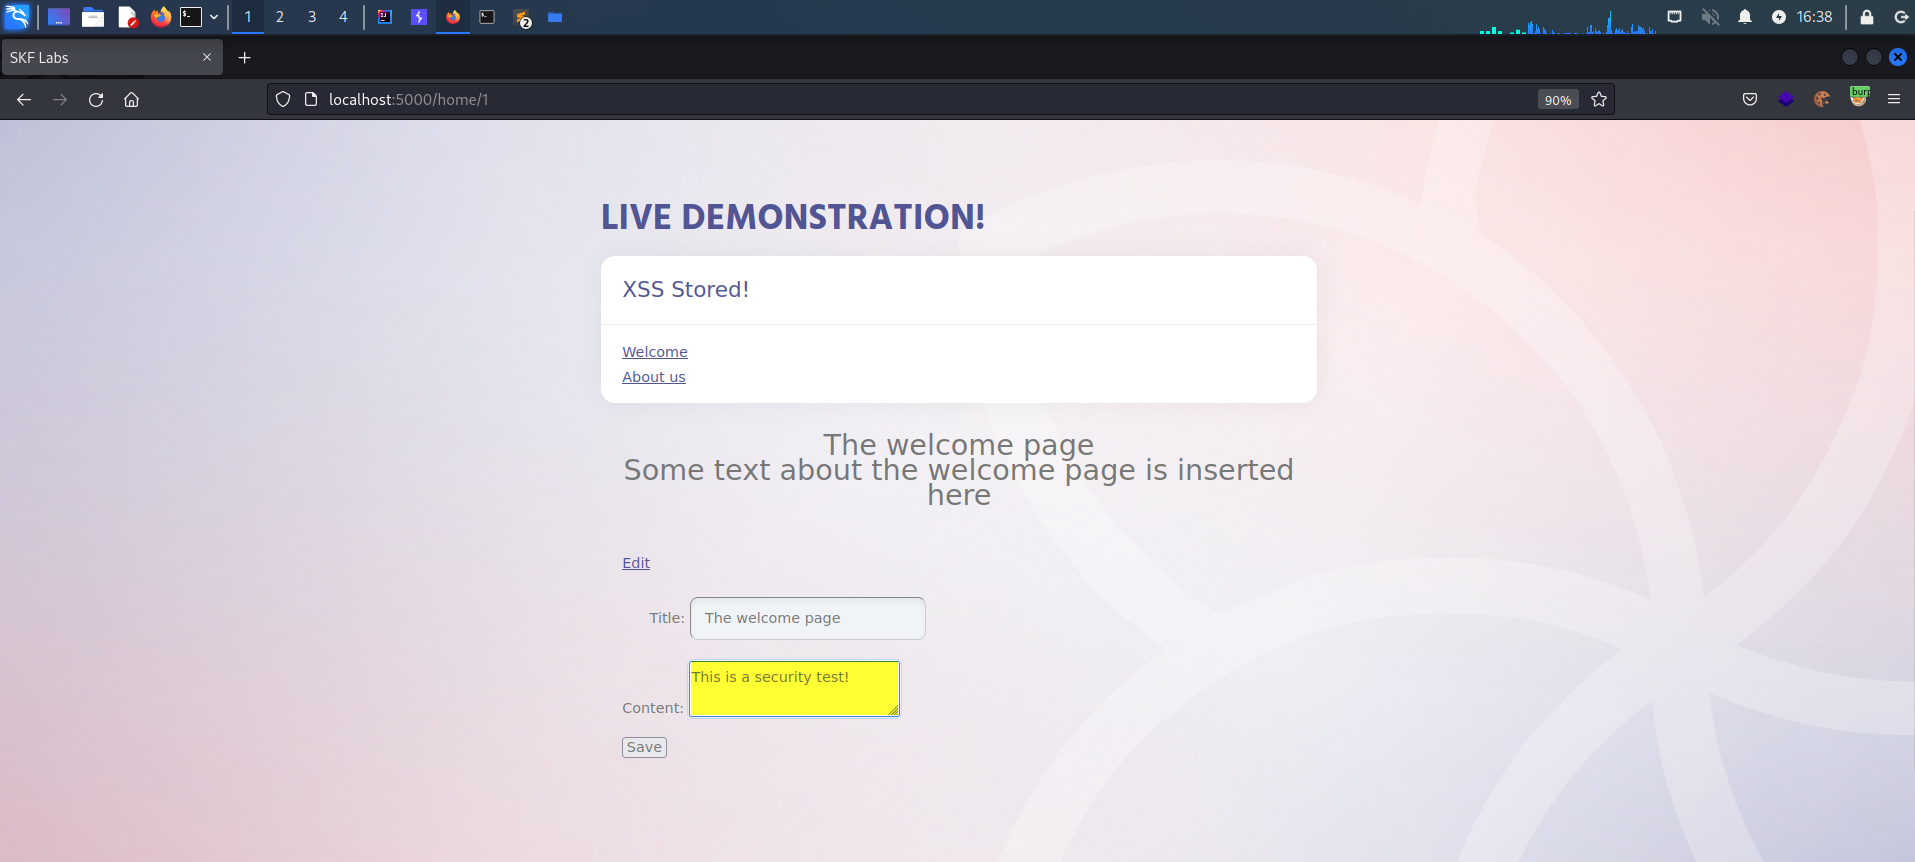Open the terminal emulator launcher
This screenshot has width=1915, height=862.
(190, 17)
